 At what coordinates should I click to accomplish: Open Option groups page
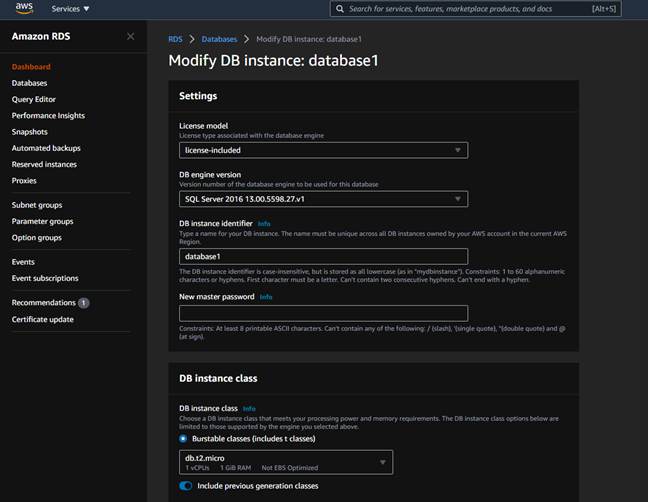click(x=37, y=238)
